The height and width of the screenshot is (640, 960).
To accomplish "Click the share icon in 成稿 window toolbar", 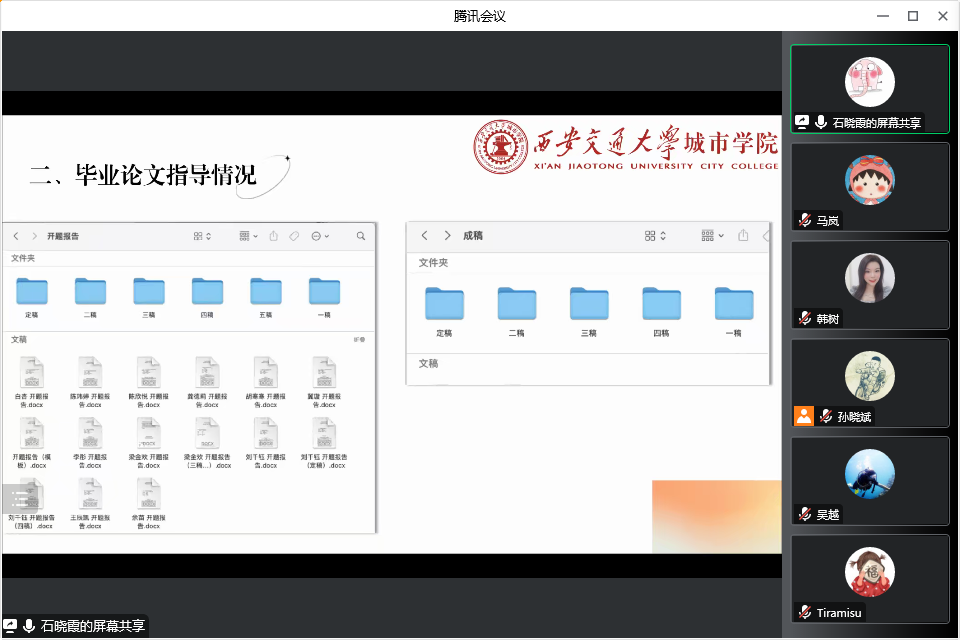I will [x=743, y=236].
